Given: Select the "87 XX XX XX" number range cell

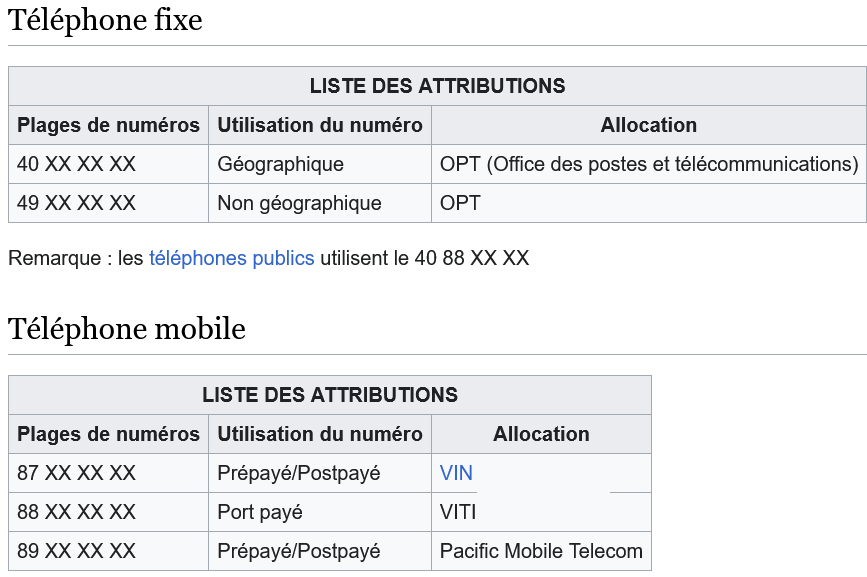Looking at the screenshot, I should 77,473.
